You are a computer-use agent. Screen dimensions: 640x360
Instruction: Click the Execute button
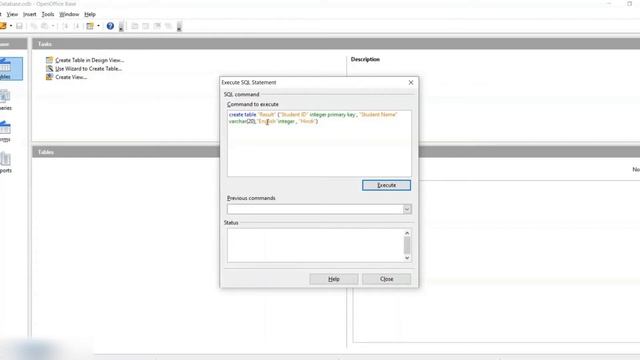point(386,185)
